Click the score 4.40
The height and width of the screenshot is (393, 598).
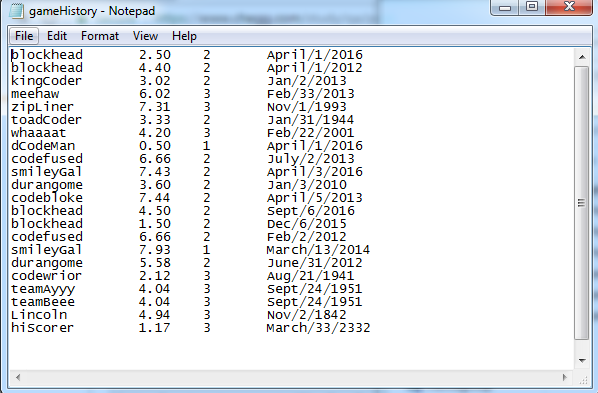coord(154,68)
